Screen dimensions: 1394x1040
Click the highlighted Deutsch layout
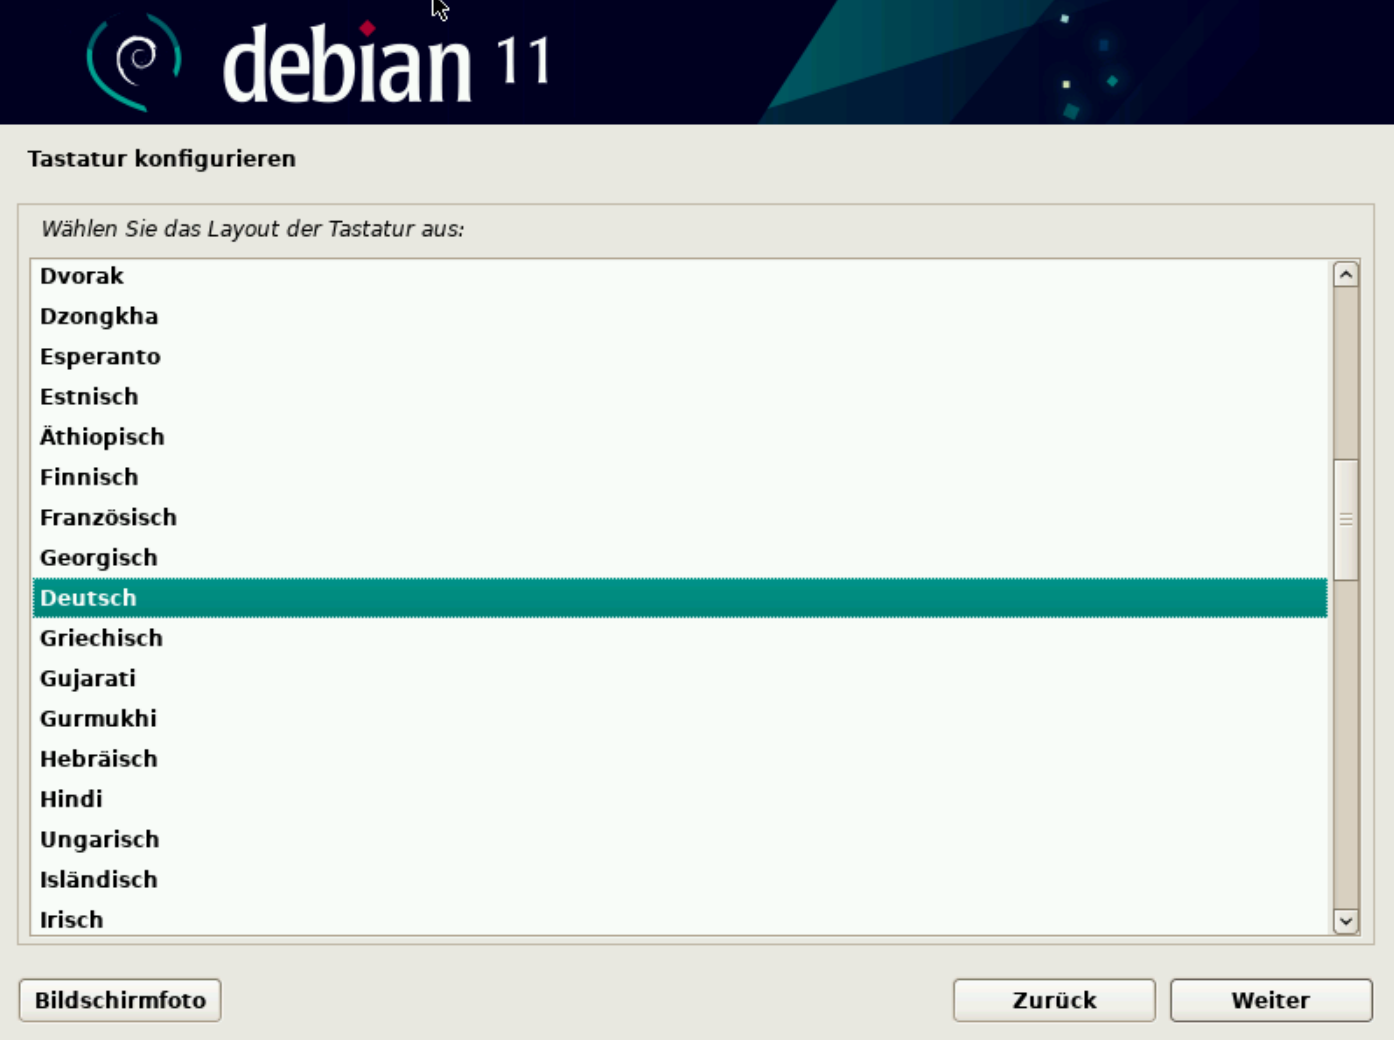(x=680, y=598)
